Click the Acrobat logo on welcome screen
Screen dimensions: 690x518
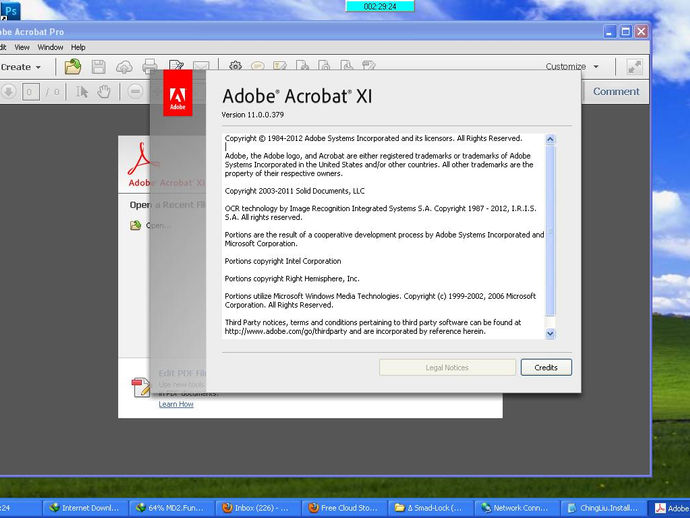(x=141, y=159)
